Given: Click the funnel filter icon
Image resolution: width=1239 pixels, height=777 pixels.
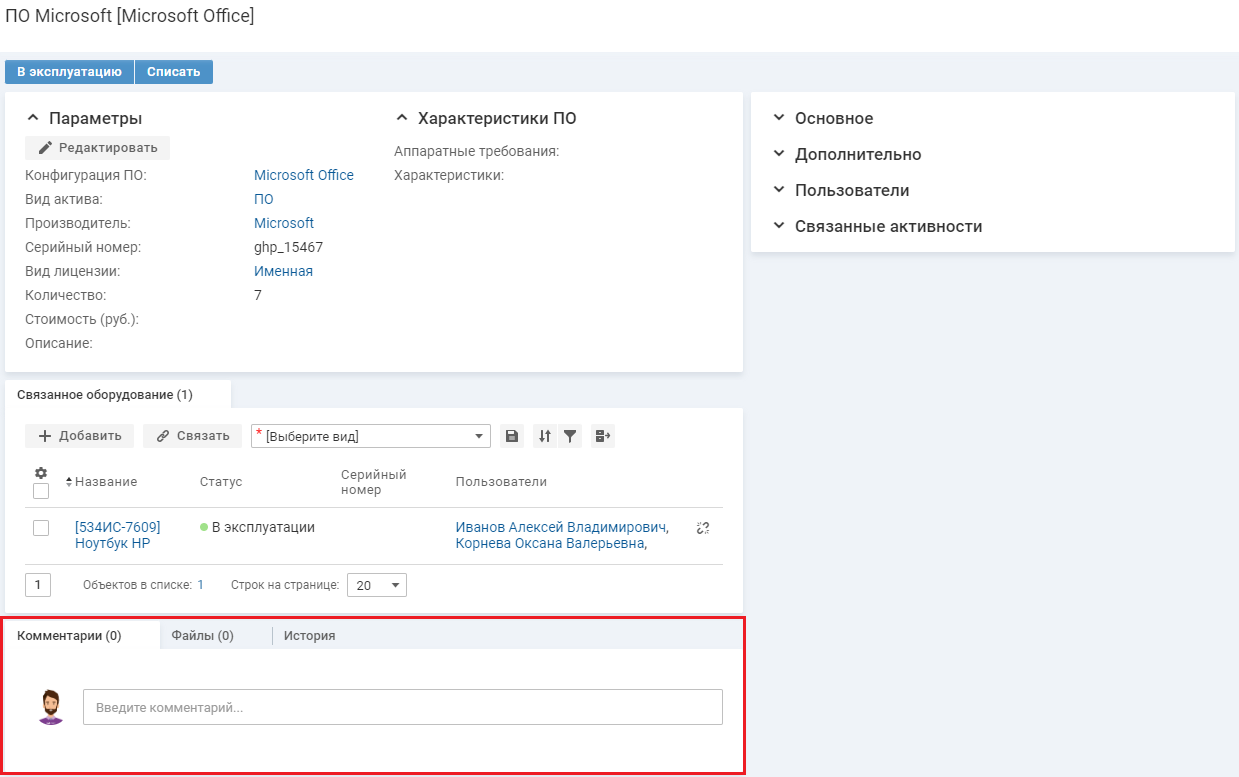Looking at the screenshot, I should point(570,436).
